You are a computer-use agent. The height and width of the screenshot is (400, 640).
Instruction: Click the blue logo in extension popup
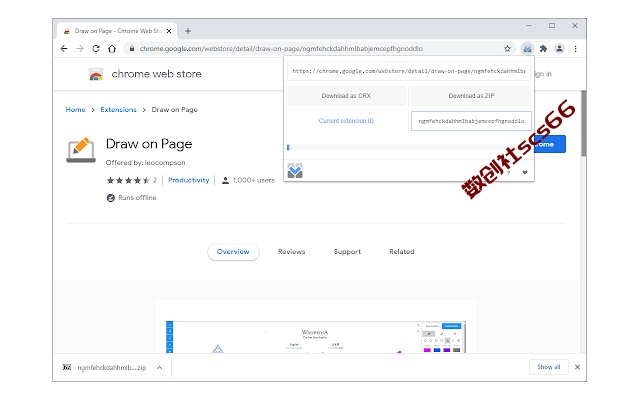tap(295, 171)
